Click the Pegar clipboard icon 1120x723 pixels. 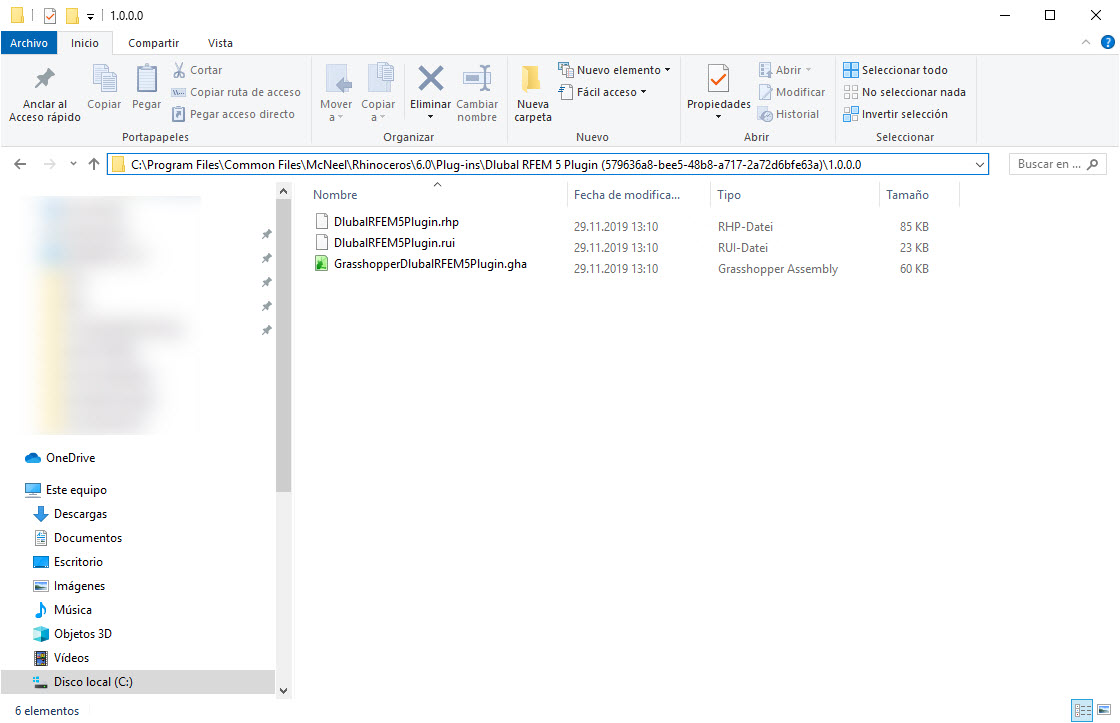pos(146,87)
